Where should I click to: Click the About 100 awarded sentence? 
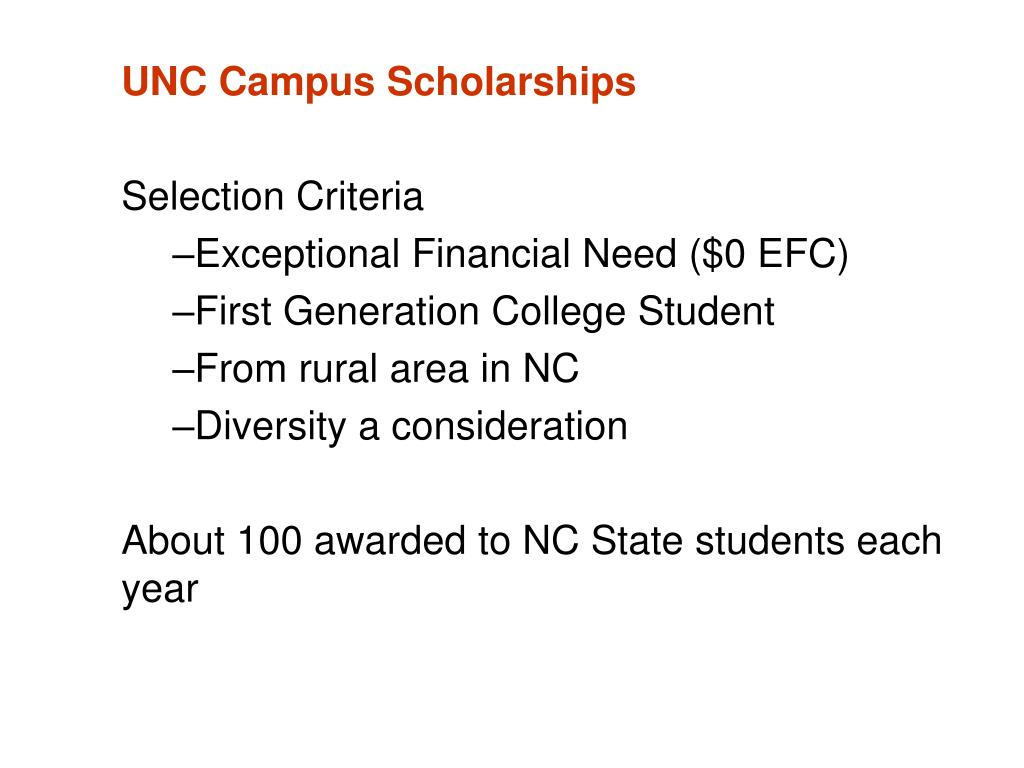coord(532,566)
